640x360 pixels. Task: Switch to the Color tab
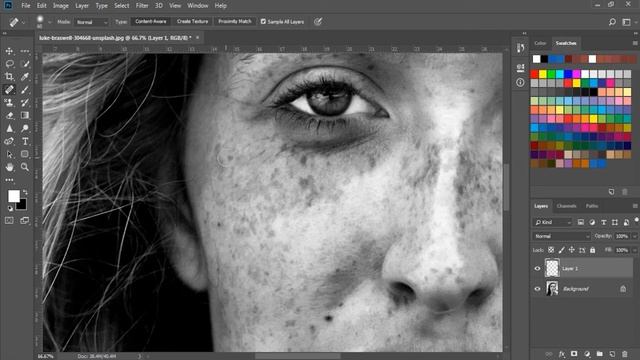pos(540,43)
